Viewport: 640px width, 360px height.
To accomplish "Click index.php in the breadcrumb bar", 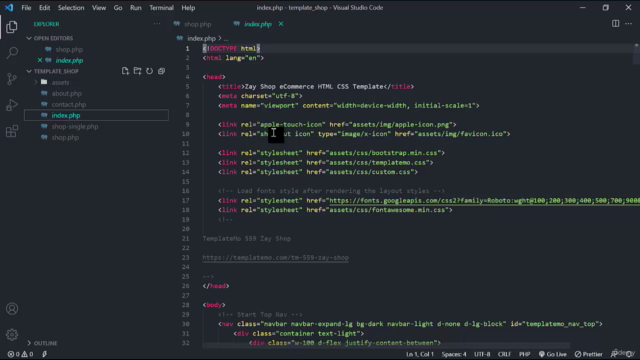I will [201, 38].
